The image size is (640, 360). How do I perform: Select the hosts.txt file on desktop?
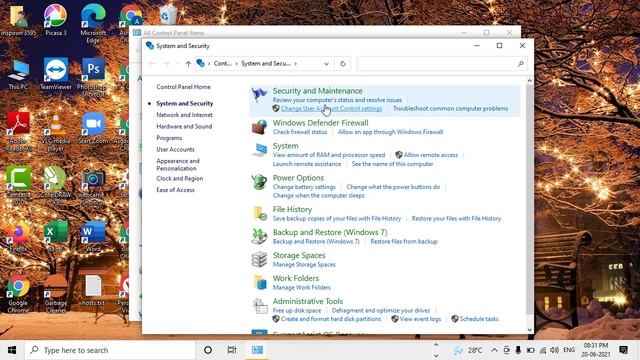[93, 290]
